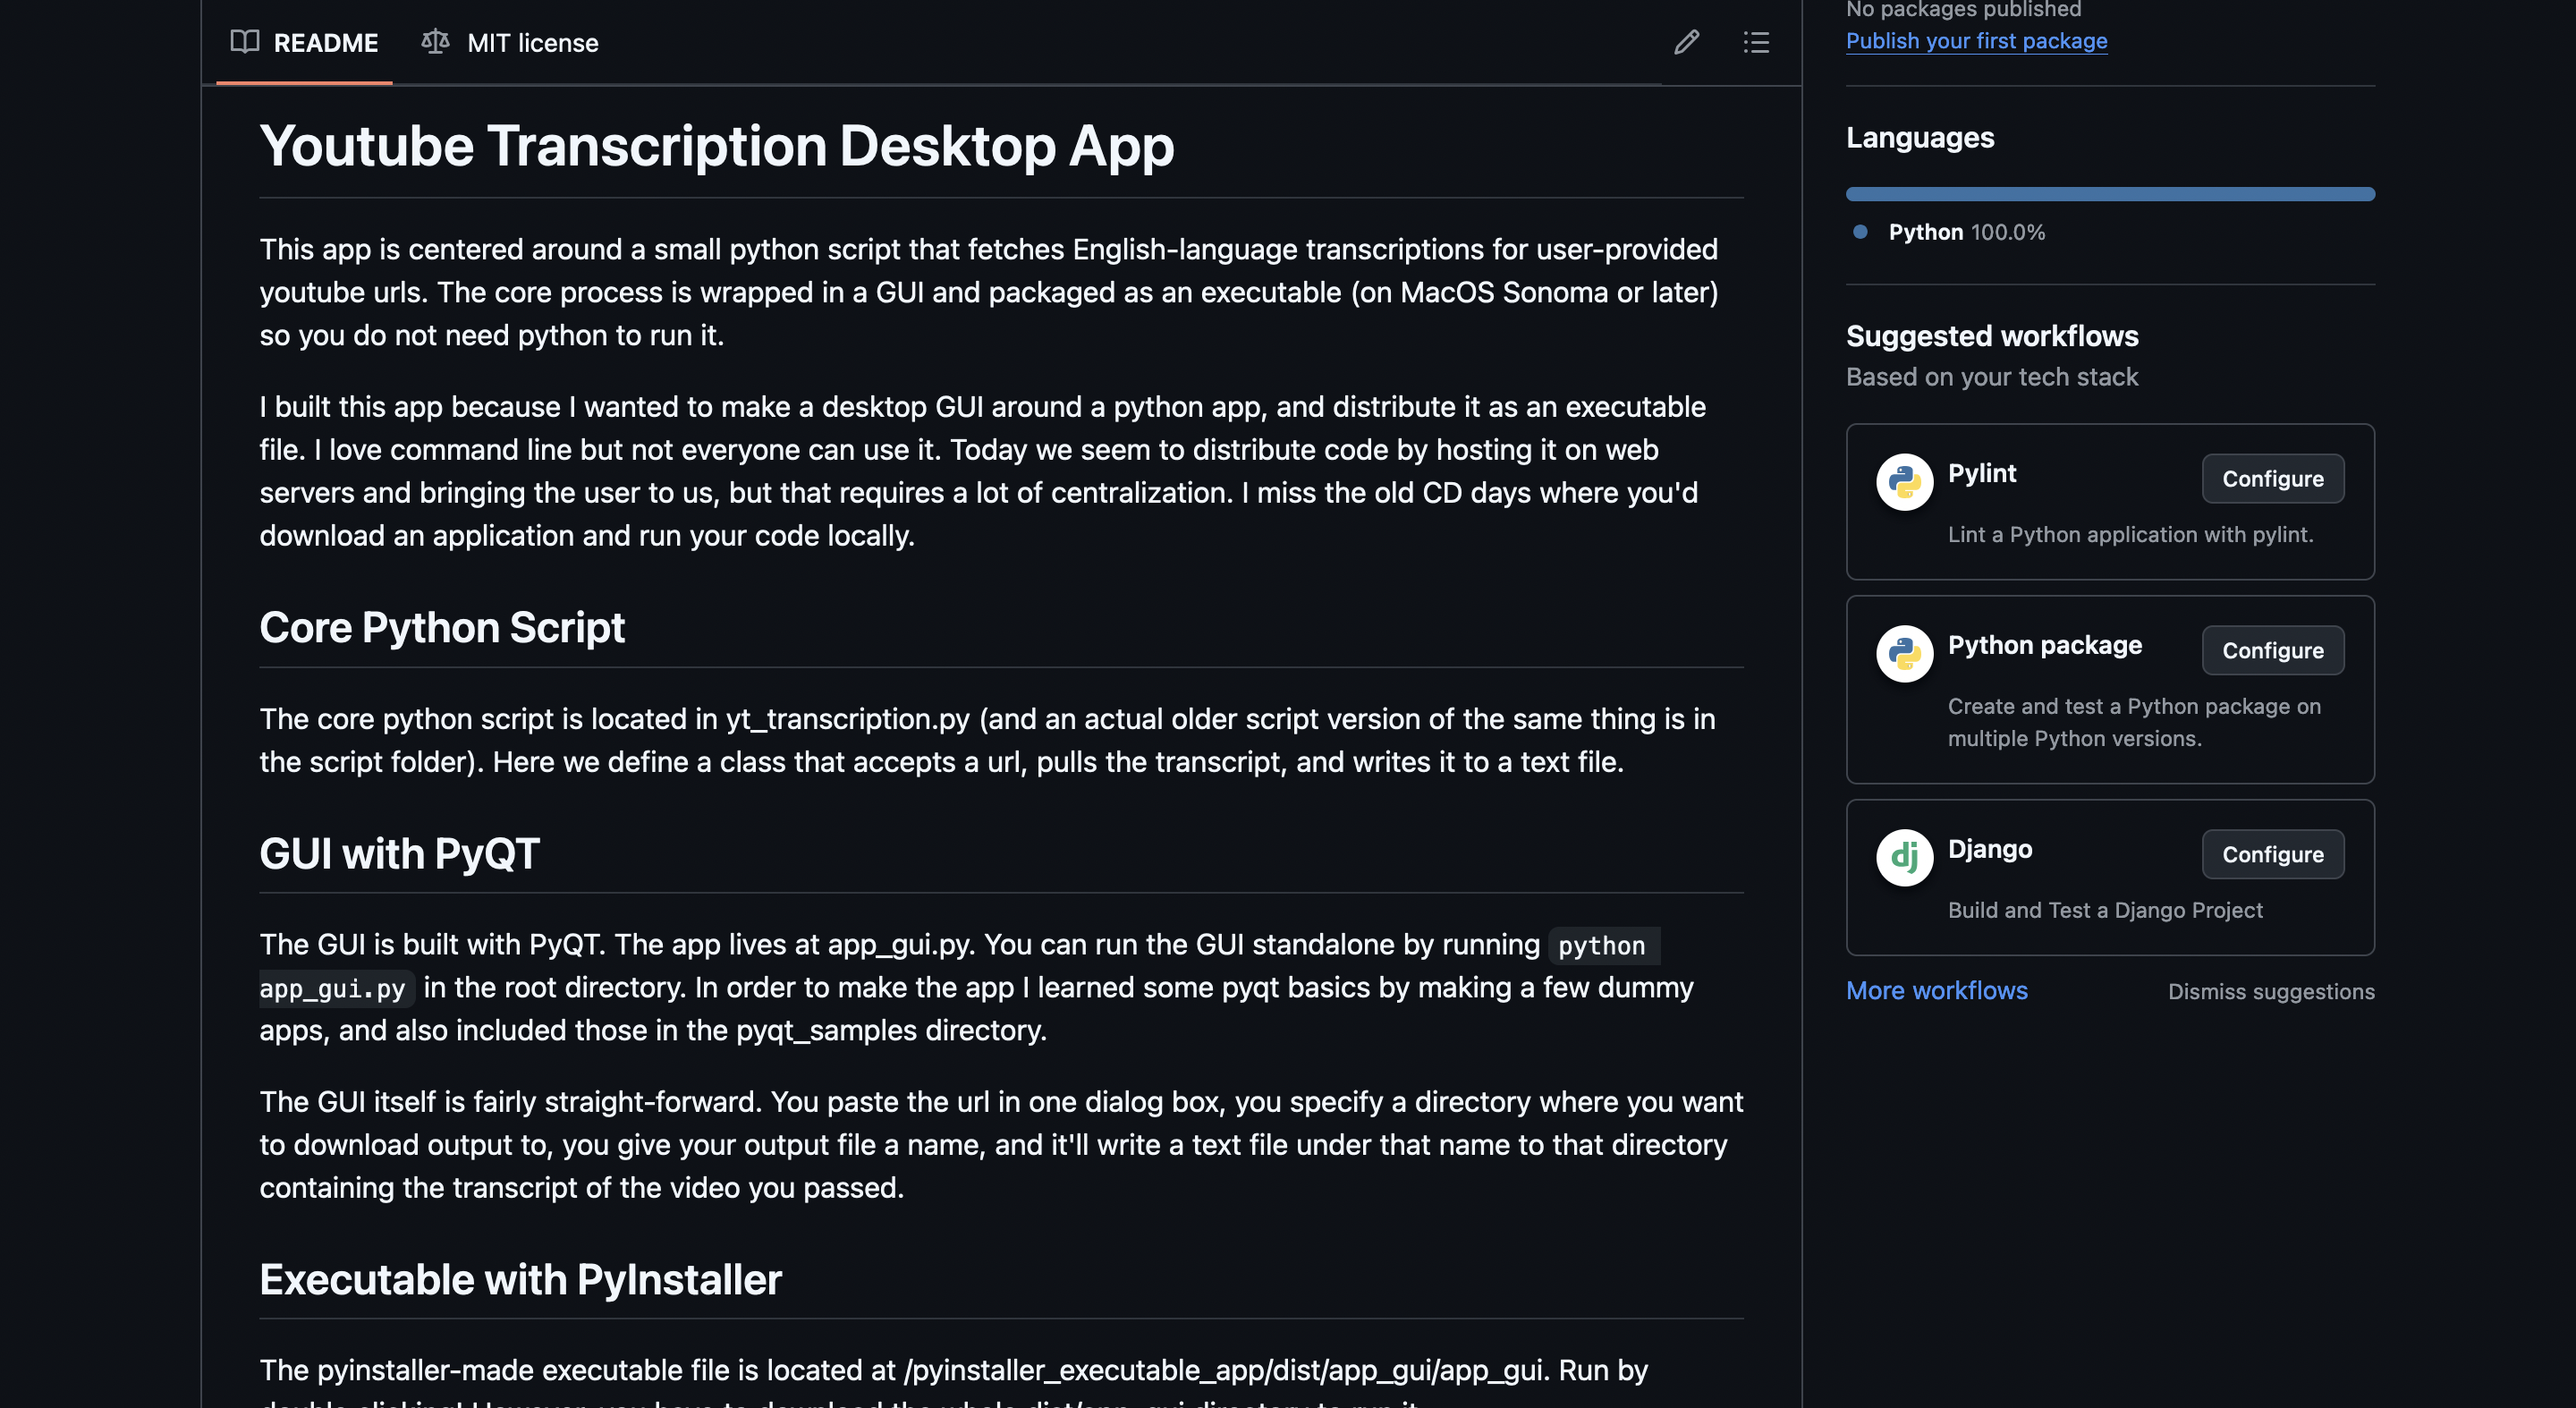Open the Publish your first package link
This screenshot has height=1408, width=2576.
click(1976, 41)
